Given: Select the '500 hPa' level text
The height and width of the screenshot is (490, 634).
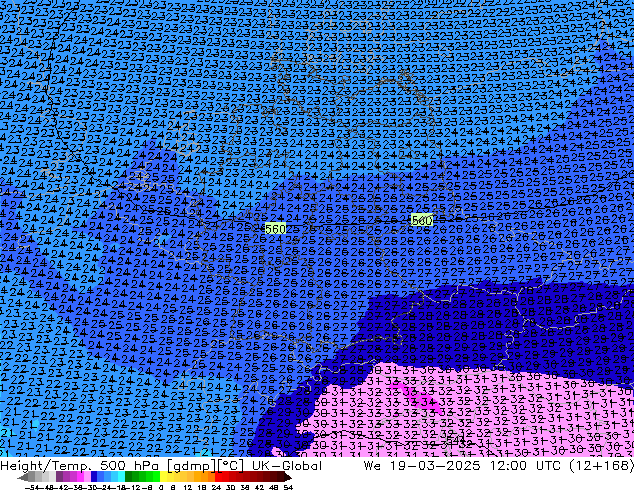Looking at the screenshot, I should point(131,465).
